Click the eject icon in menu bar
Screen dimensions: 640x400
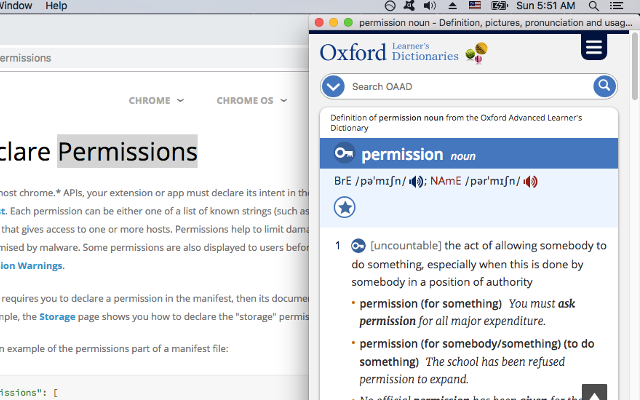coord(452,6)
